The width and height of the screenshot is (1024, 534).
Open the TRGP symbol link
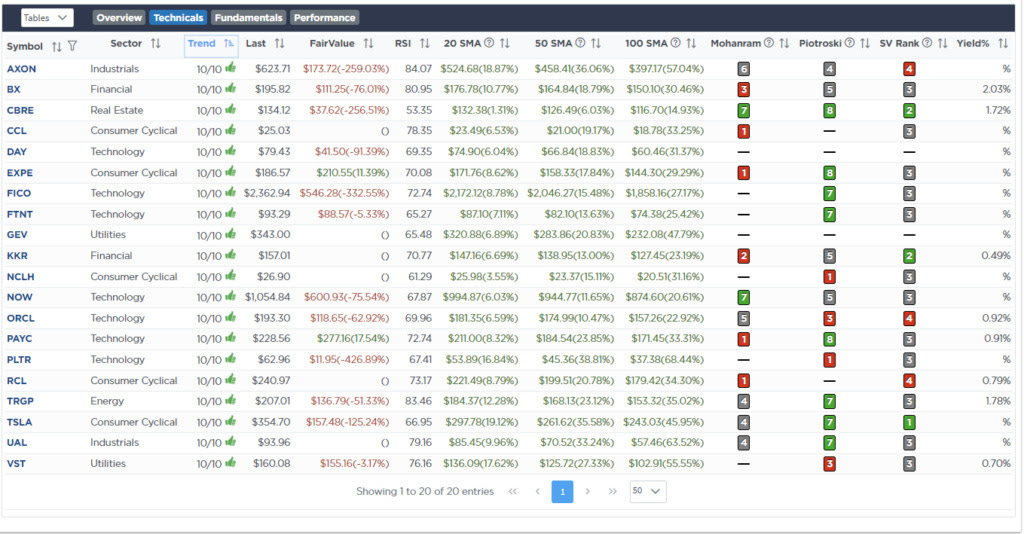tap(20, 401)
